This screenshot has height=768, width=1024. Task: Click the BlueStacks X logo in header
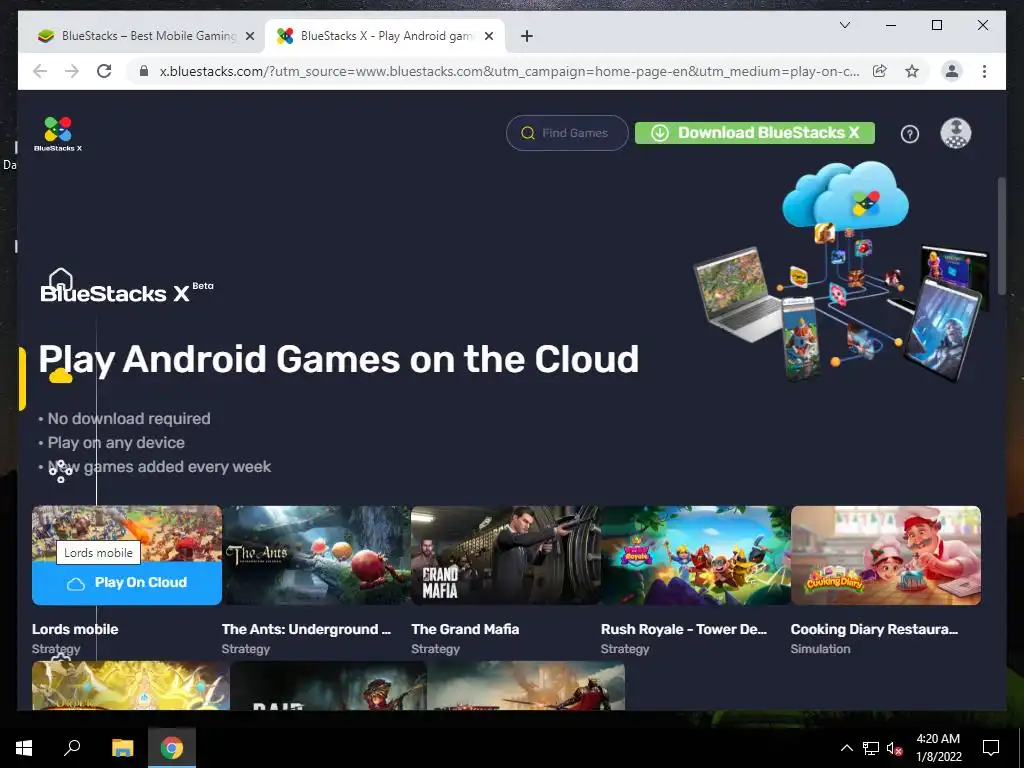coord(58,134)
